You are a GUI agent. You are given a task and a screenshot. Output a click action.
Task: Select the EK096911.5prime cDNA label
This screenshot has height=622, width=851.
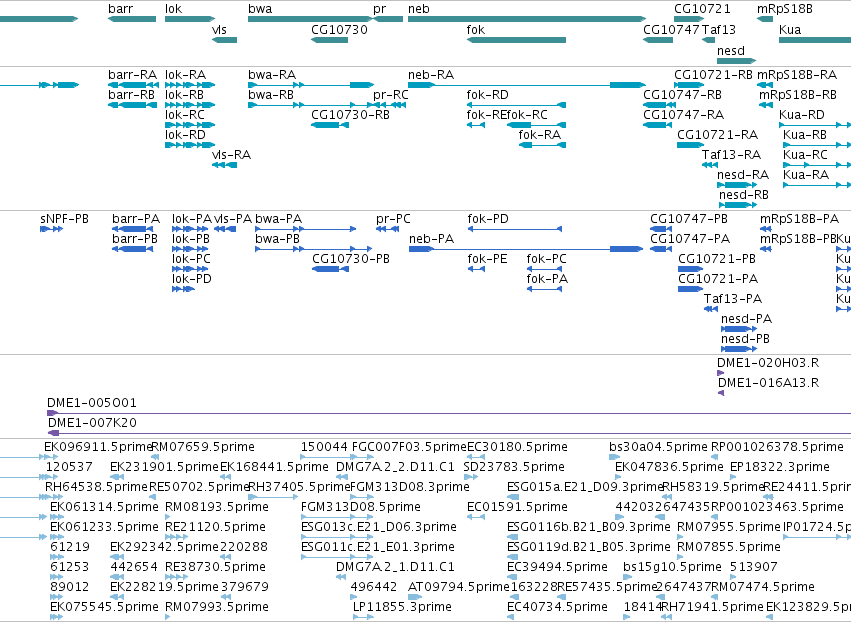coord(98,447)
